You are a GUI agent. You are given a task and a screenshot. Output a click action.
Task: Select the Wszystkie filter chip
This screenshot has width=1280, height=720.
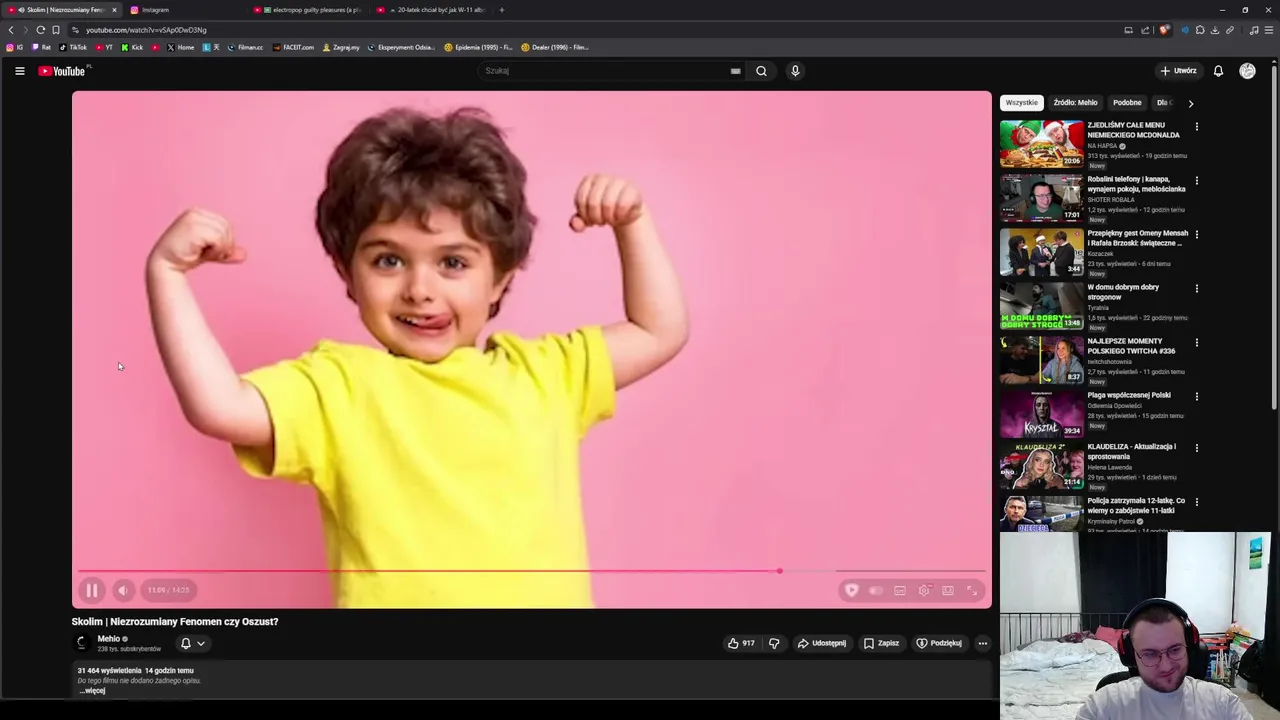pos(1021,103)
